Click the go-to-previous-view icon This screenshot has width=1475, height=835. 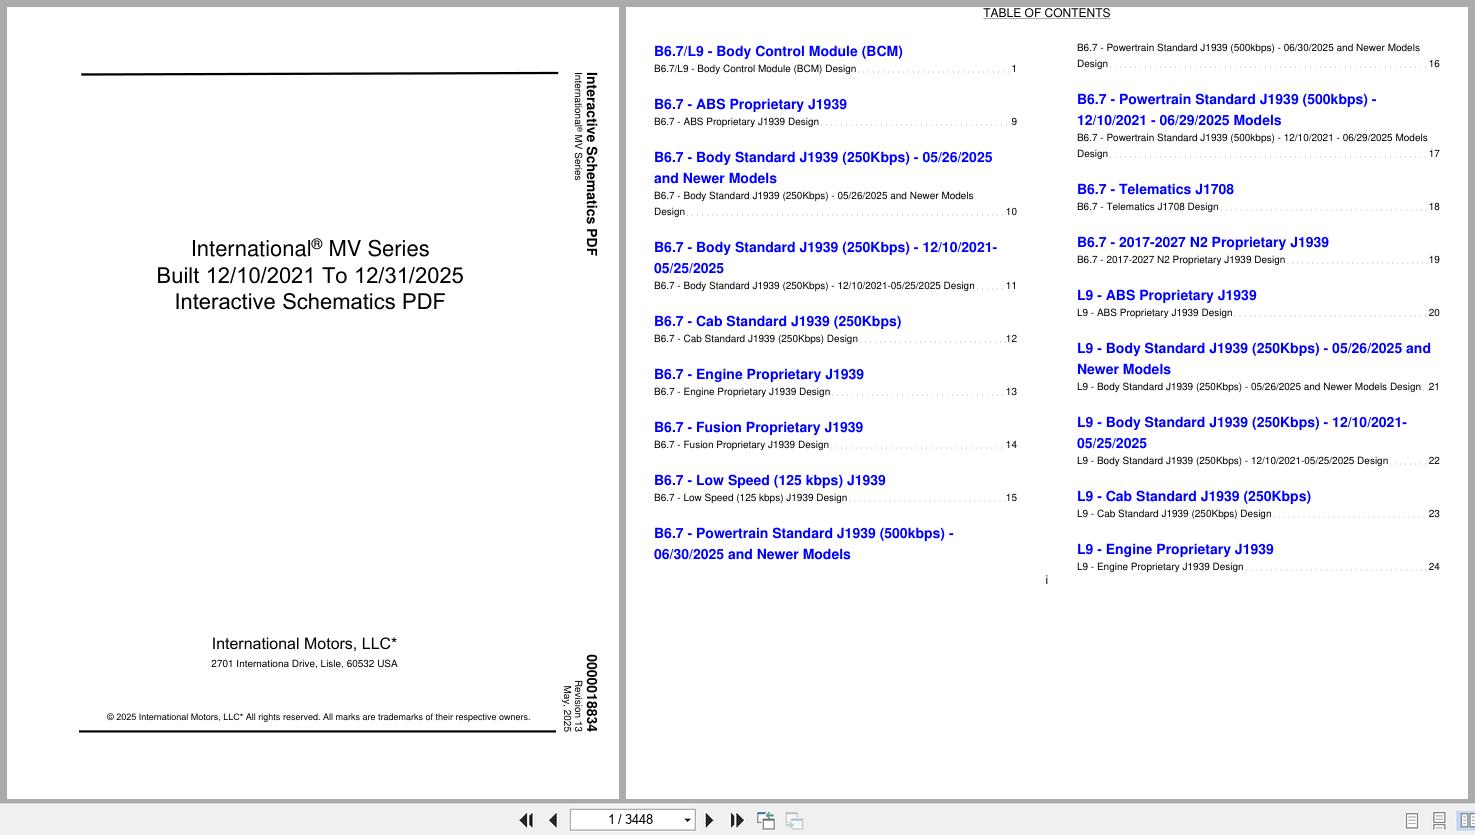(766, 820)
